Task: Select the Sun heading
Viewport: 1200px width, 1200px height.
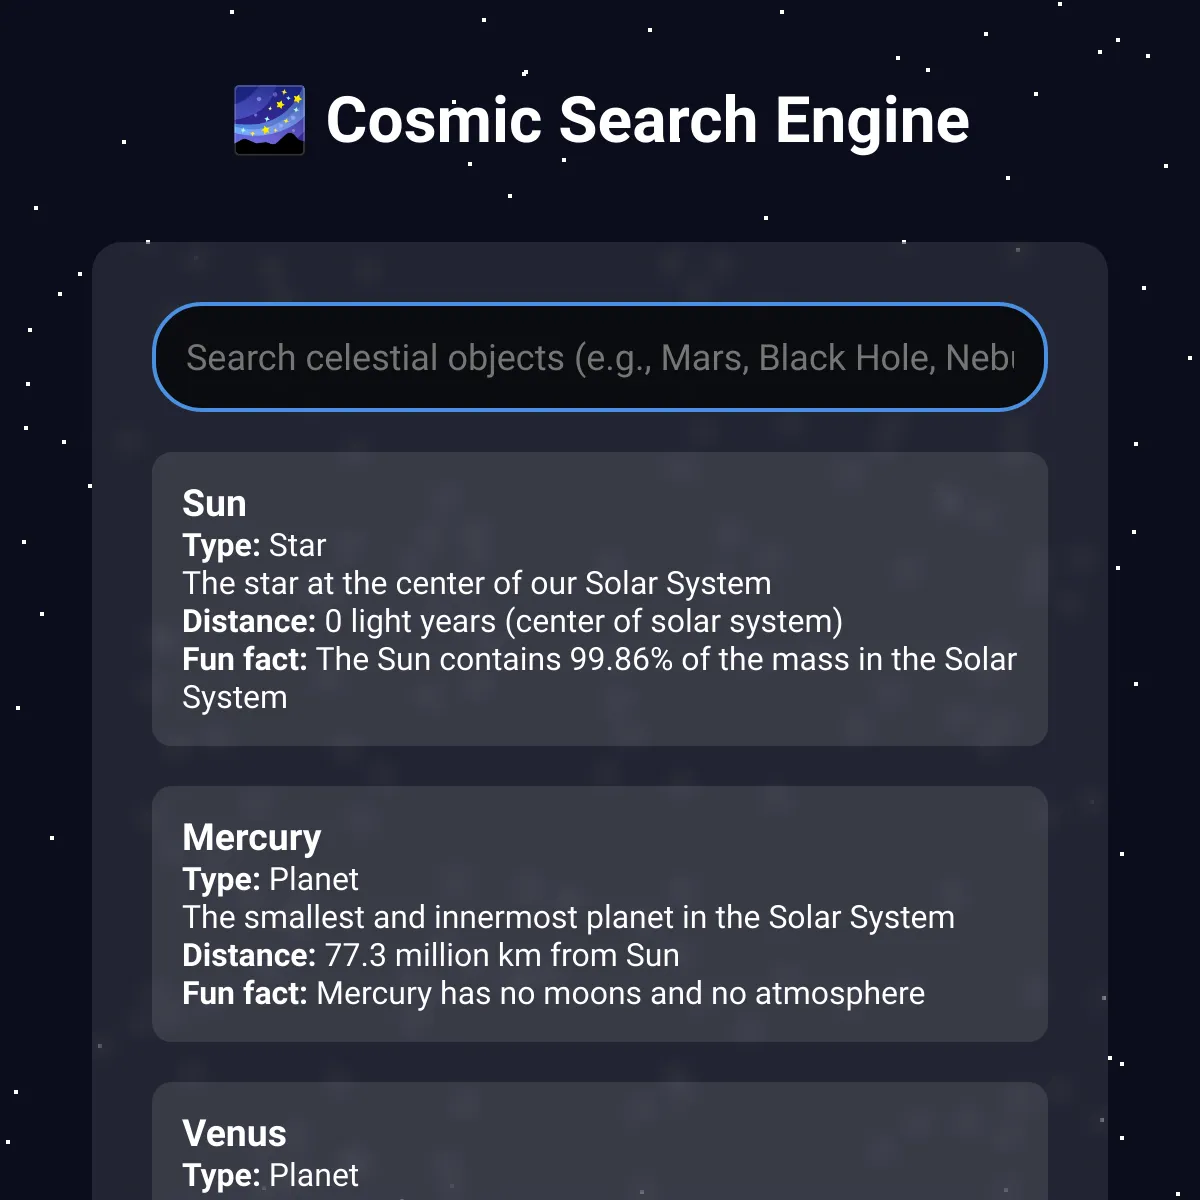Action: coord(214,504)
